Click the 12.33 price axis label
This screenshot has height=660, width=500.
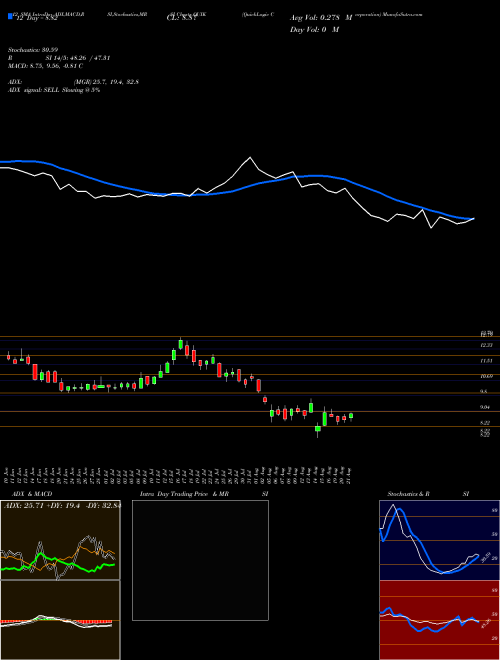(x=486, y=345)
